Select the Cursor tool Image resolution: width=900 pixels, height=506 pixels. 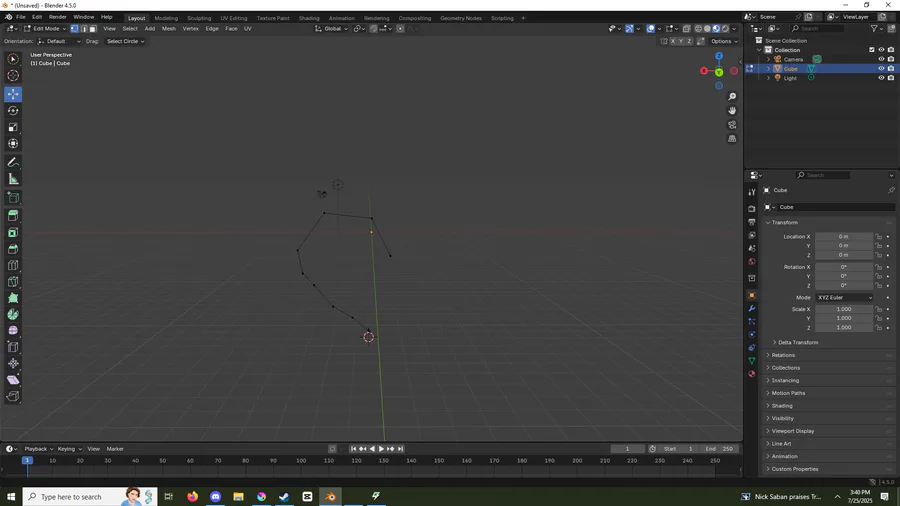[13, 76]
